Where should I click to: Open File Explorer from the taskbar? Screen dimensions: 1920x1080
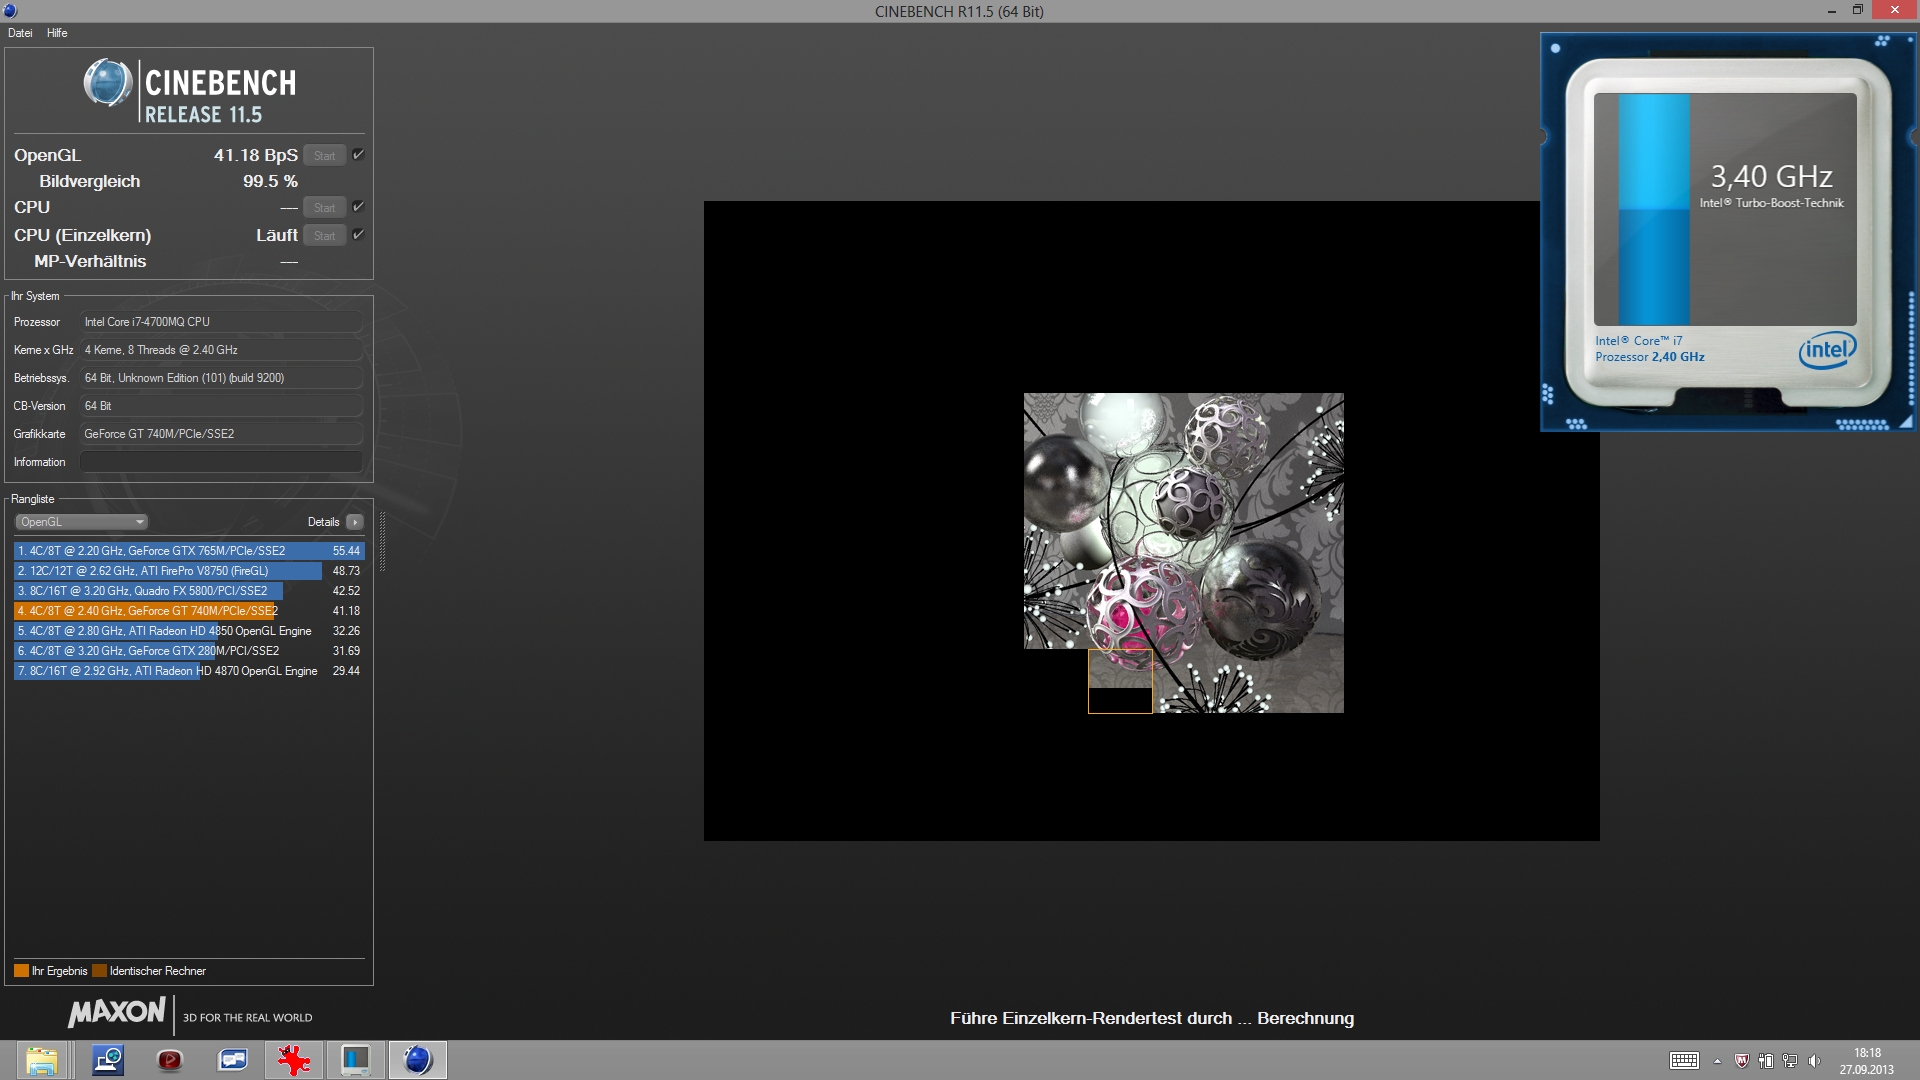[41, 1059]
